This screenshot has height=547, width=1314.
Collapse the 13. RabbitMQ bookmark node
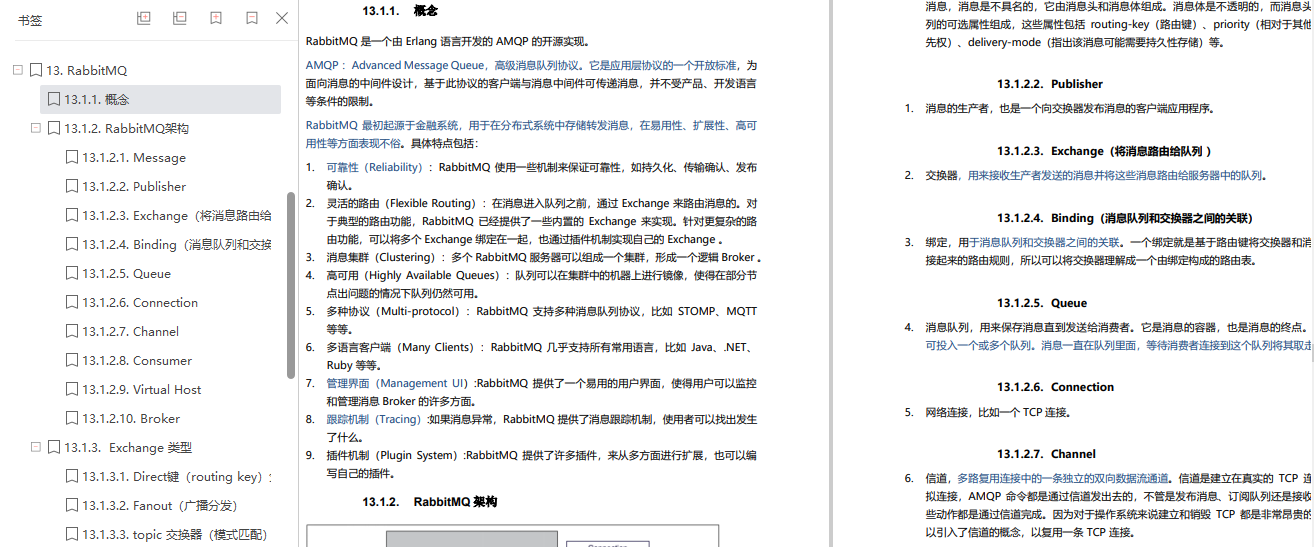[18, 70]
